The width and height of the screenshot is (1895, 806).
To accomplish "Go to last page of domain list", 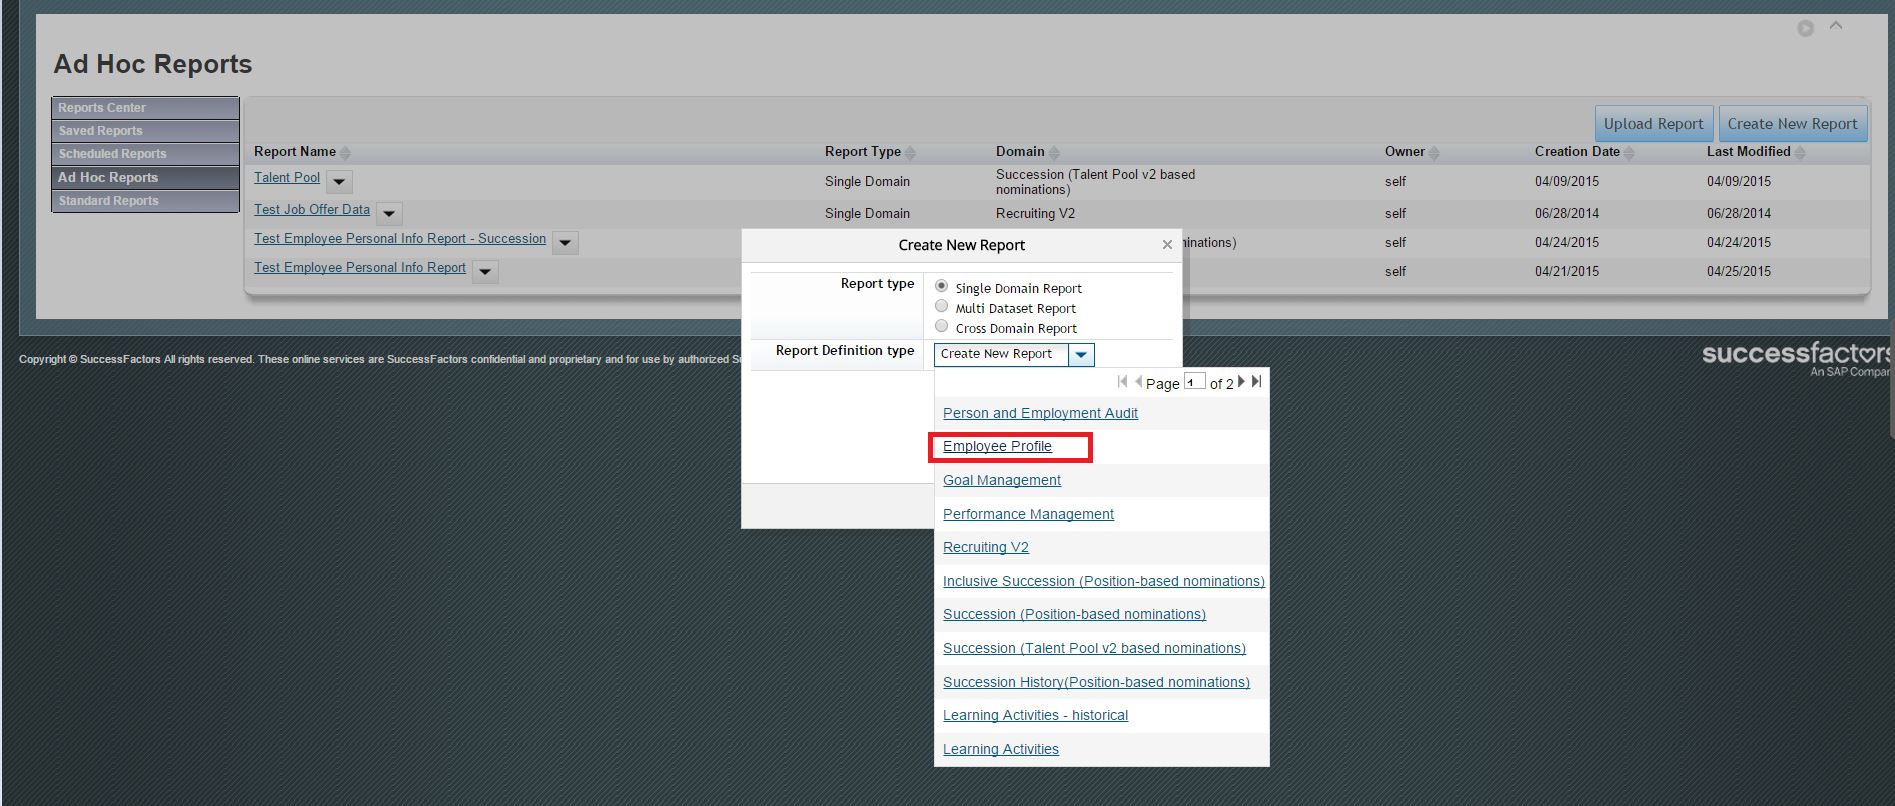I will tap(1257, 381).
